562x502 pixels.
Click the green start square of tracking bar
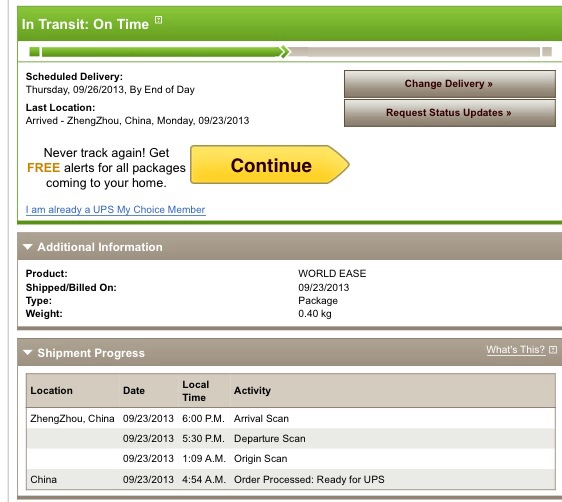34,52
